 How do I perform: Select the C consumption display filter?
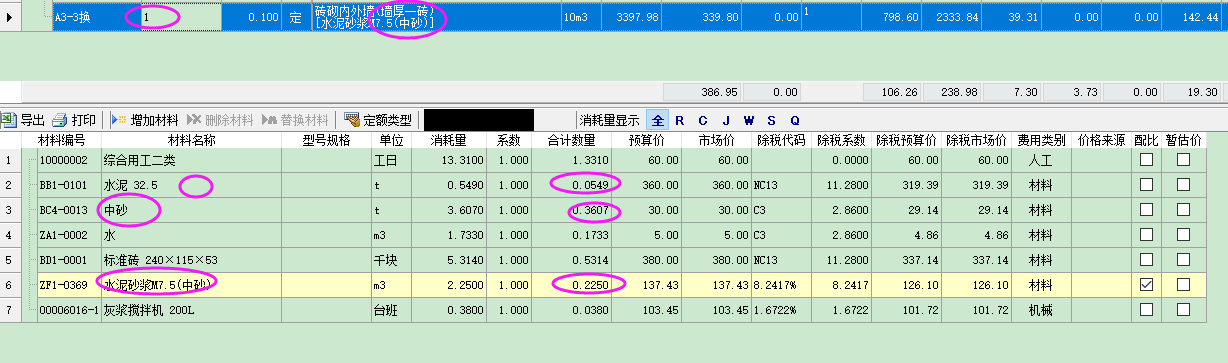tap(703, 120)
